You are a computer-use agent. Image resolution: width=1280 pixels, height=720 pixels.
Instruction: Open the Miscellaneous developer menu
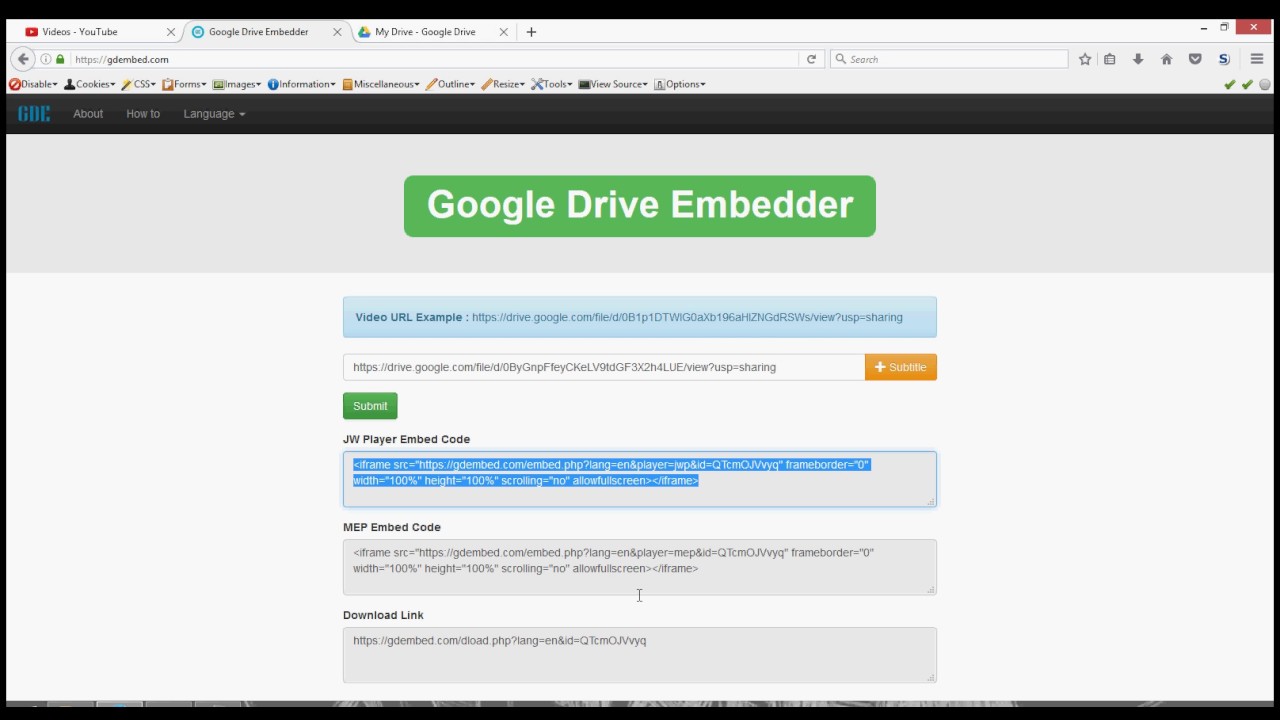pyautogui.click(x=381, y=84)
